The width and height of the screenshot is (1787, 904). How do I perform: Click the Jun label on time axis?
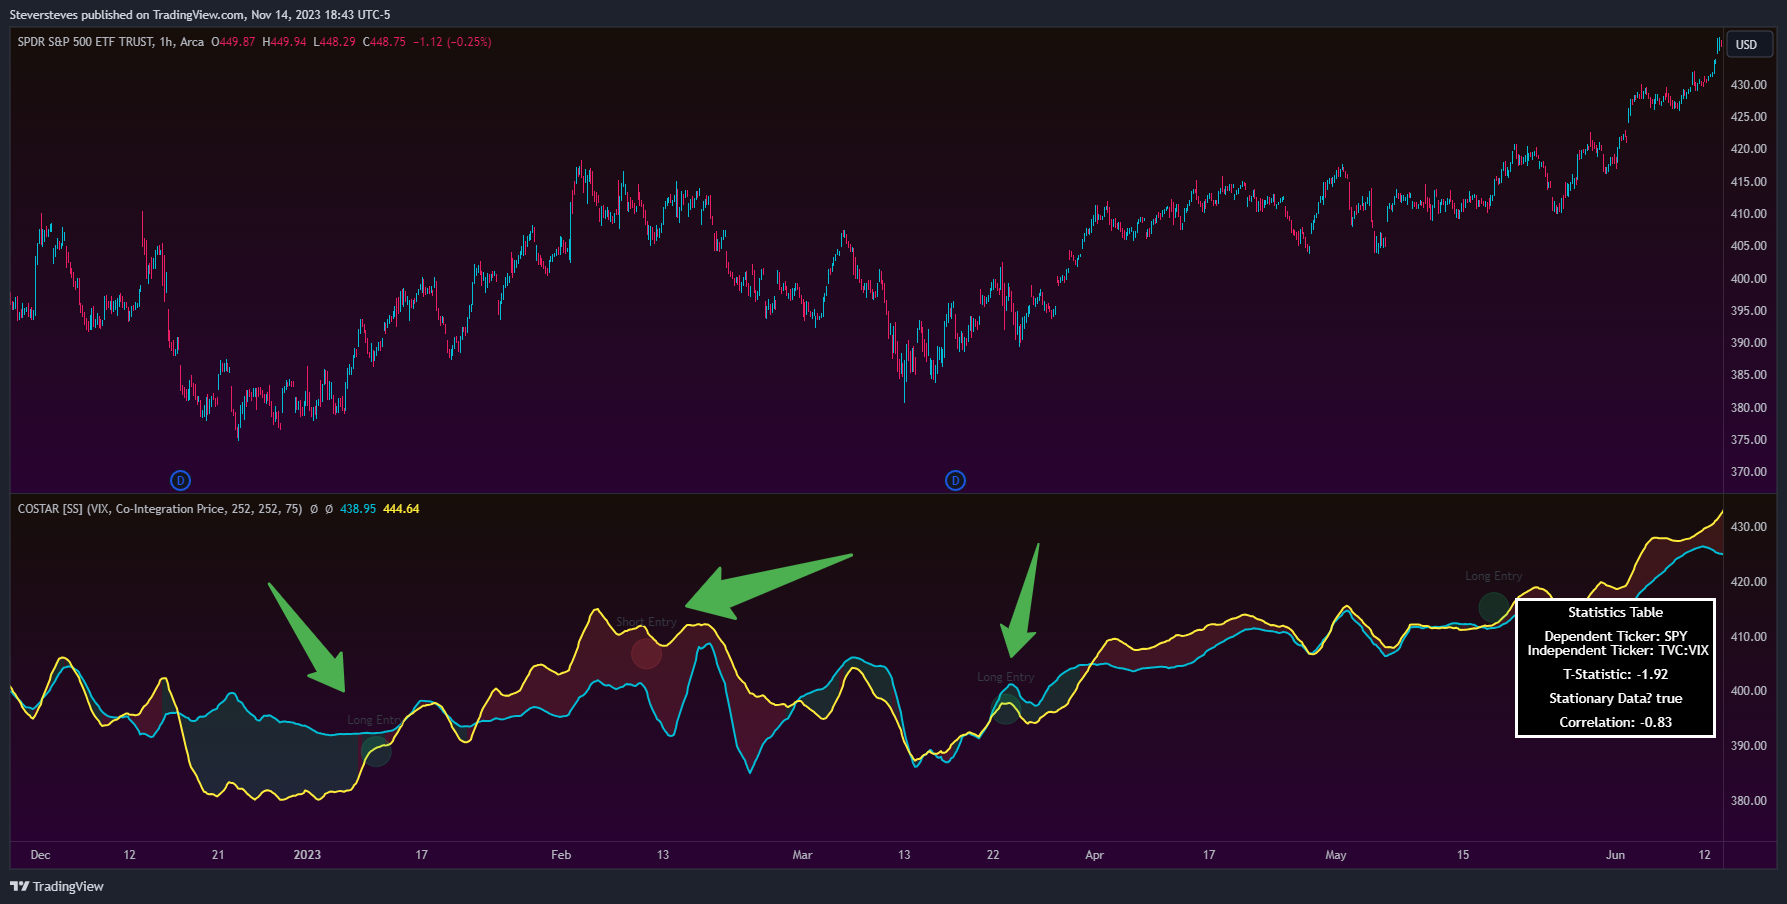pyautogui.click(x=1615, y=855)
